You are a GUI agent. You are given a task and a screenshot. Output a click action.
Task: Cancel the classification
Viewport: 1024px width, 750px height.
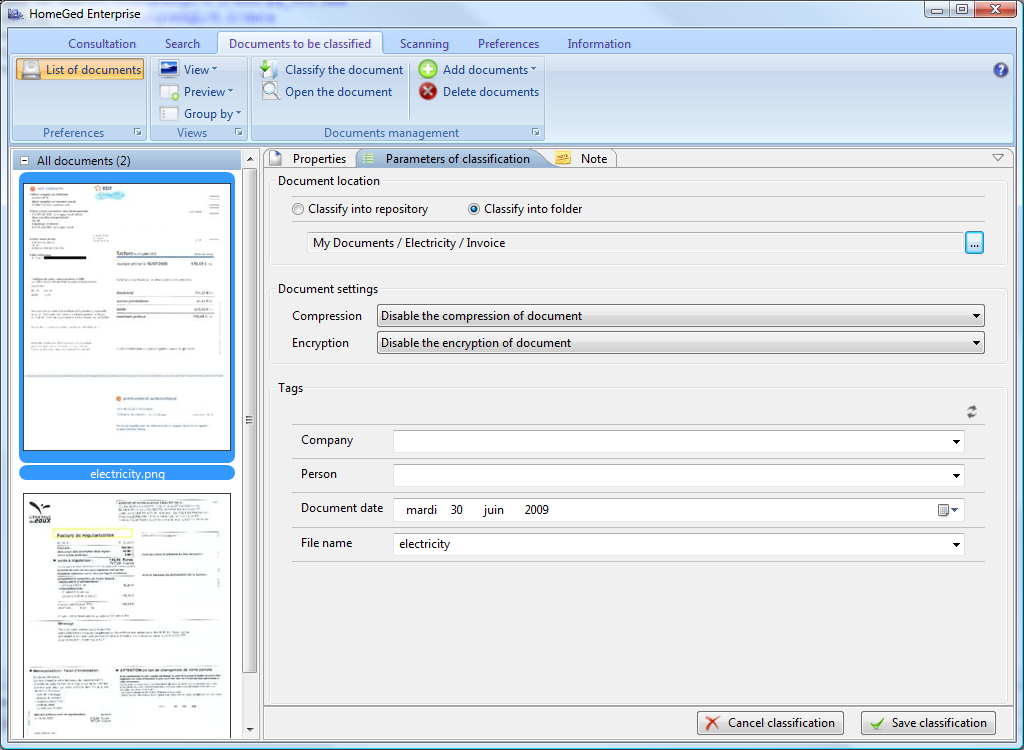770,722
